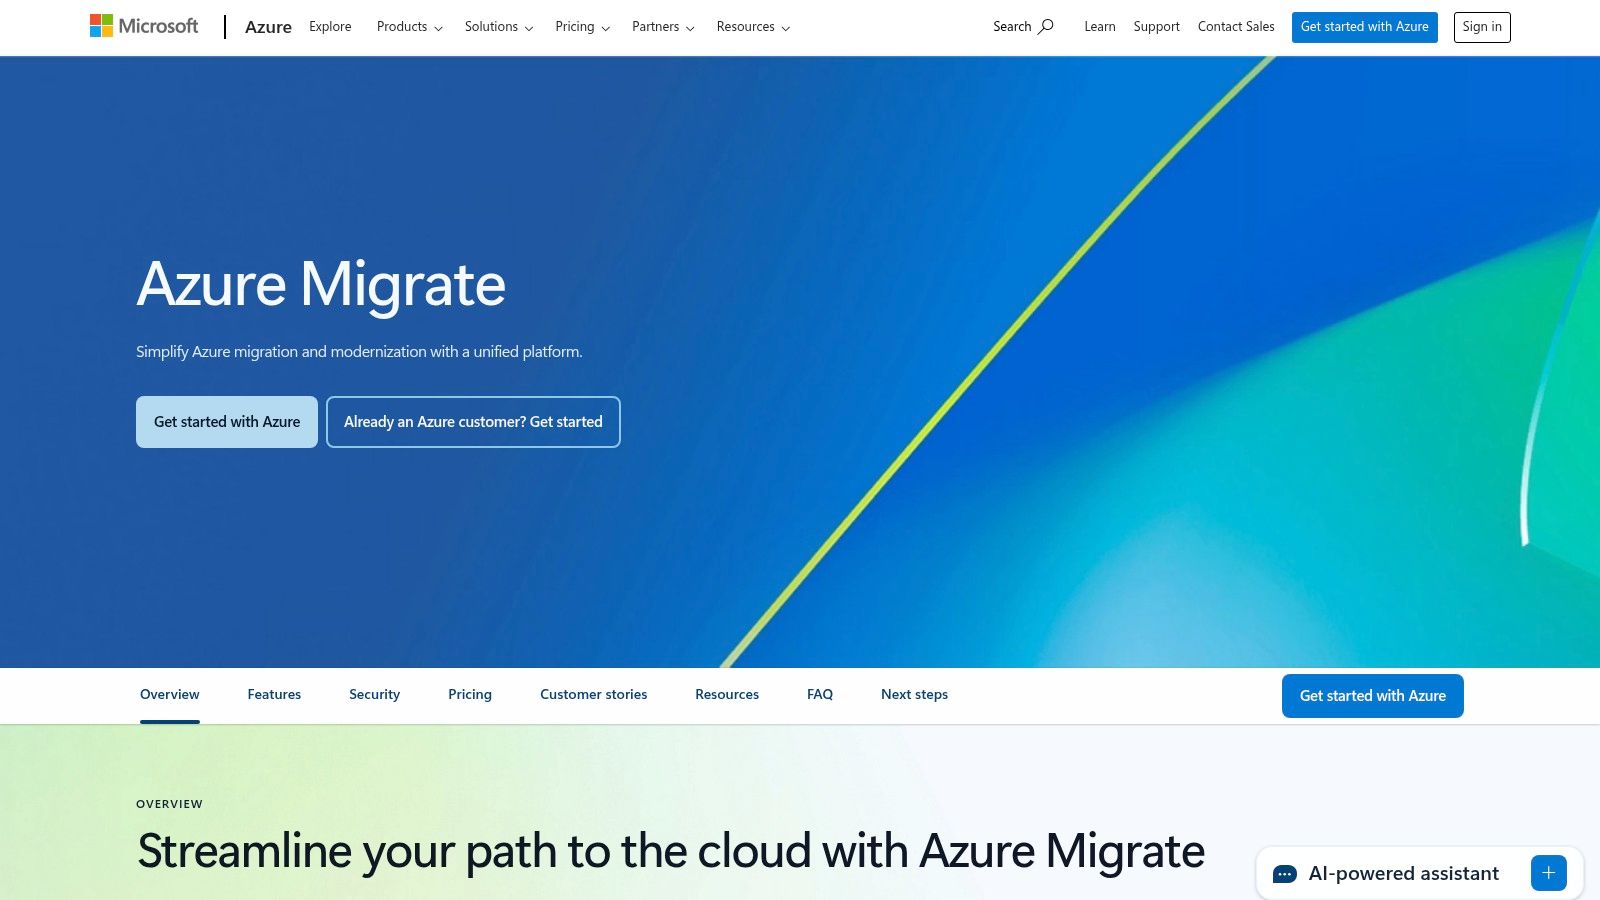The width and height of the screenshot is (1600, 900).
Task: Jump to the FAQ section tab
Action: (819, 694)
